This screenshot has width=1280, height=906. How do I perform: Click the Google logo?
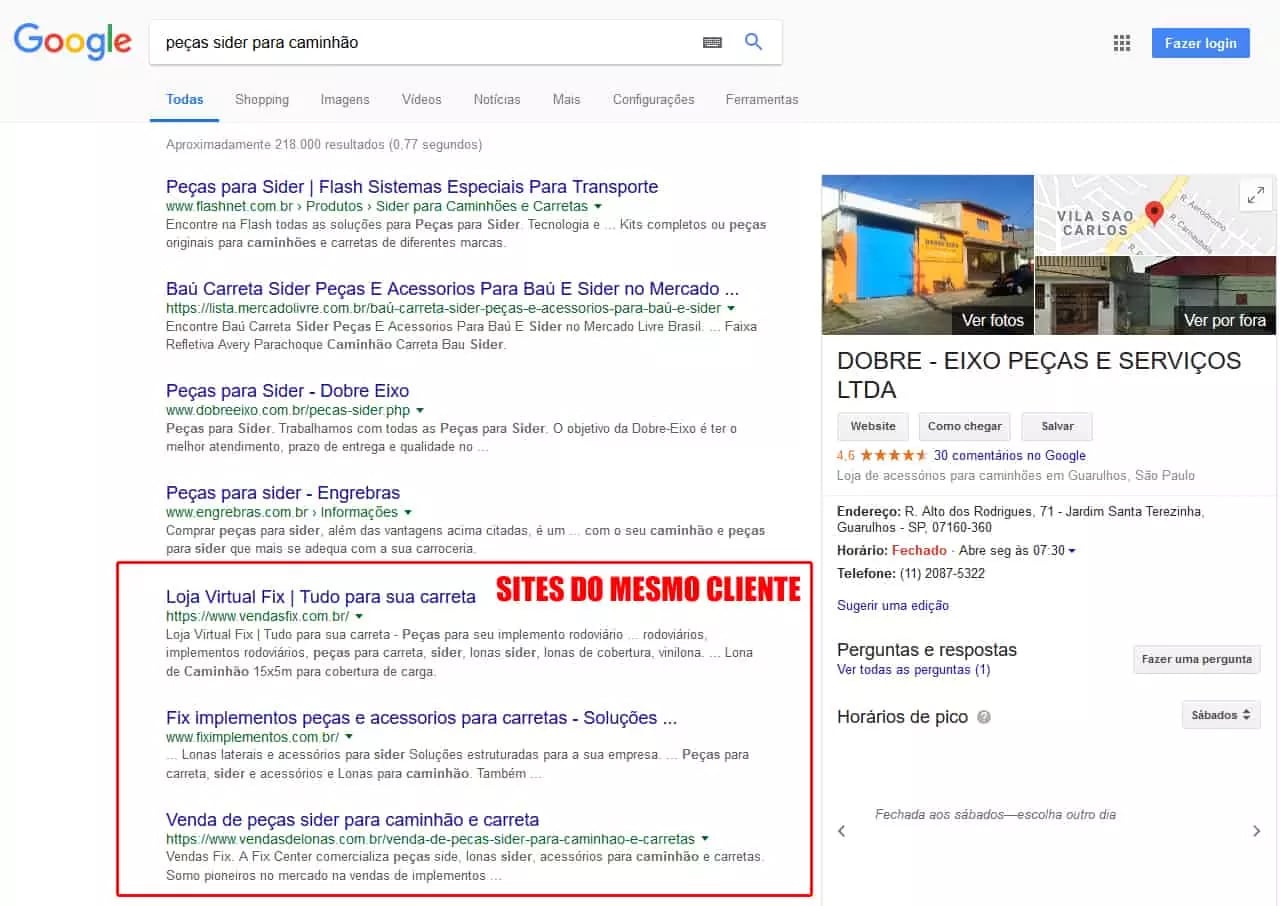(x=73, y=43)
